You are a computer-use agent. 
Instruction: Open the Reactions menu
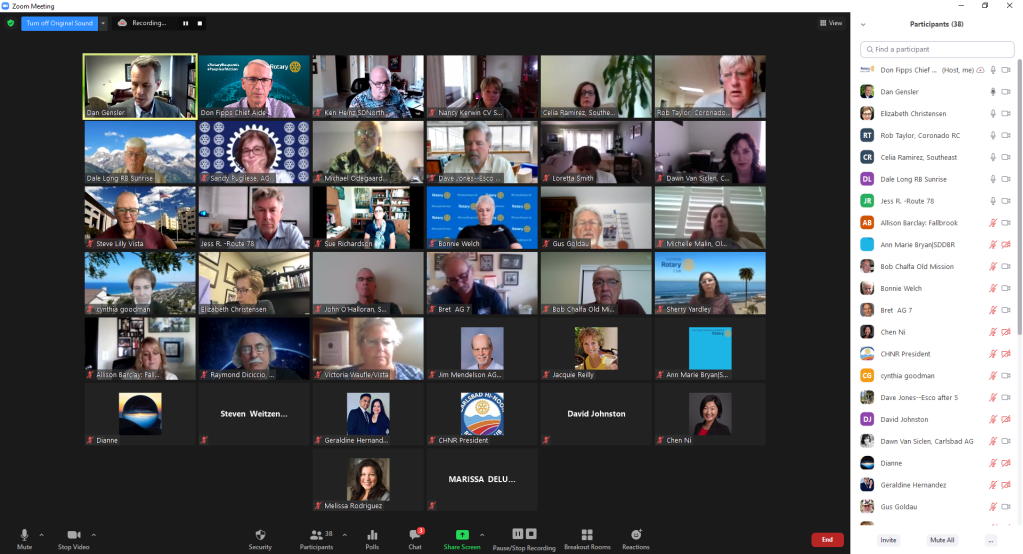[636, 538]
